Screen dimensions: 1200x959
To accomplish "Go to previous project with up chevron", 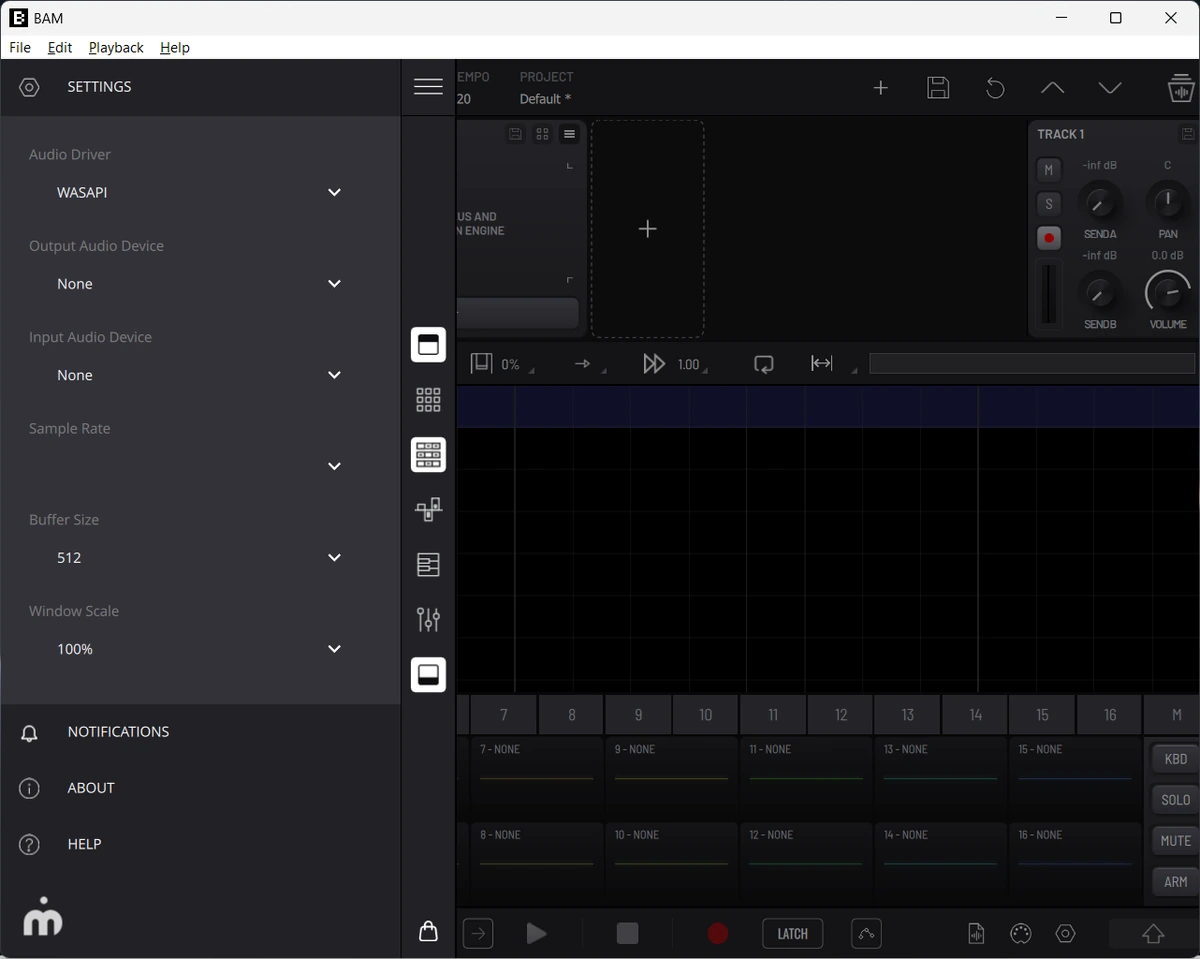I will 1052,88.
